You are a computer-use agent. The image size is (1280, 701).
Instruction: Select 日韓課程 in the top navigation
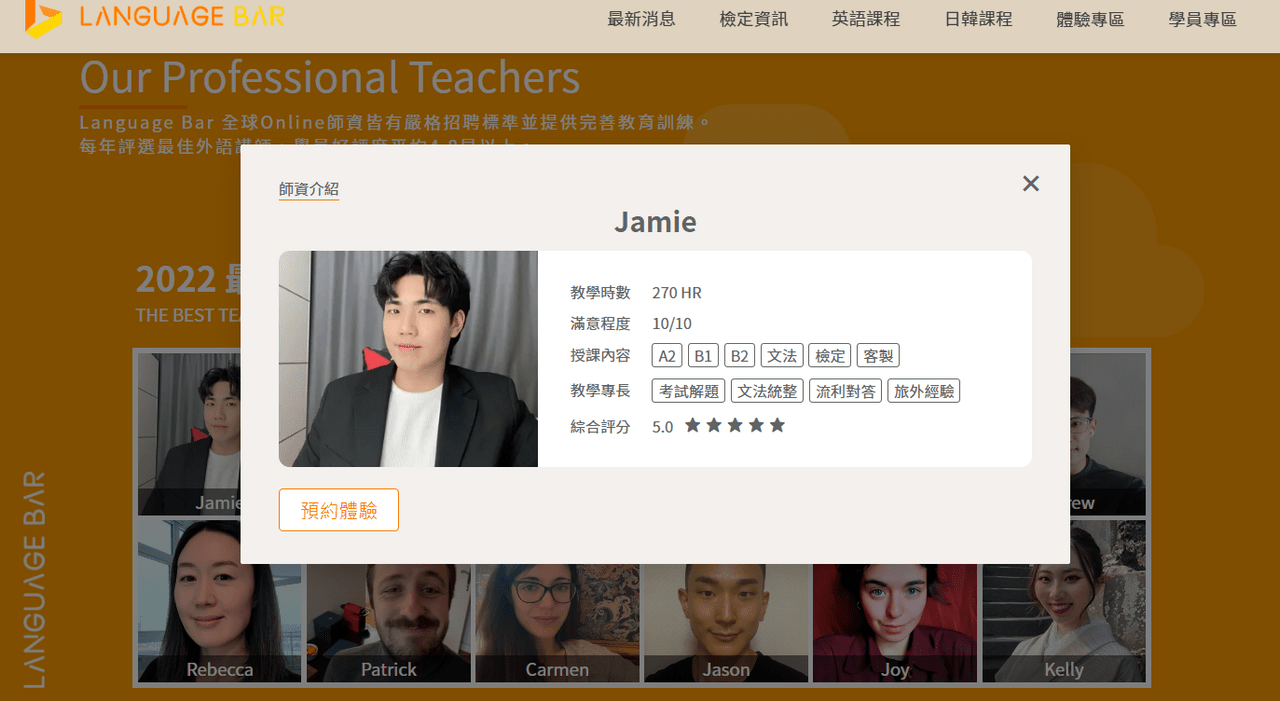(977, 18)
